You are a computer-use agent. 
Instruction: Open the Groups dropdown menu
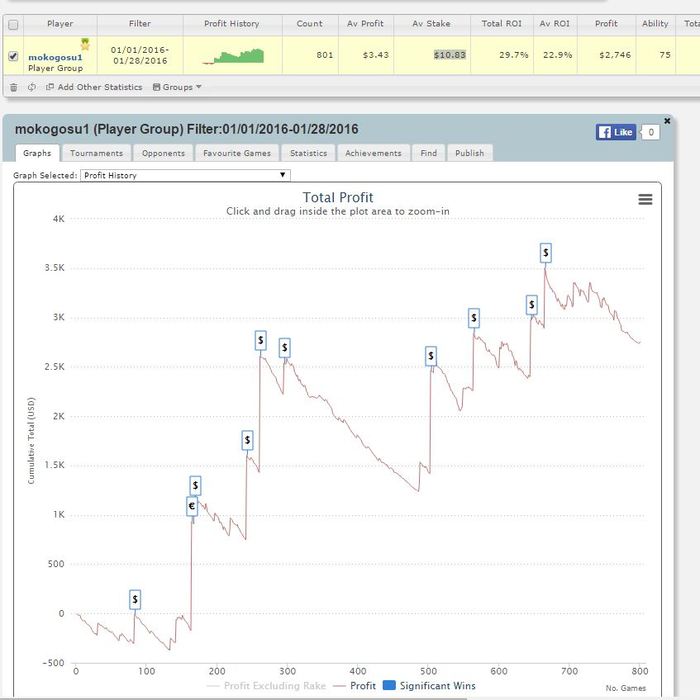pos(177,87)
